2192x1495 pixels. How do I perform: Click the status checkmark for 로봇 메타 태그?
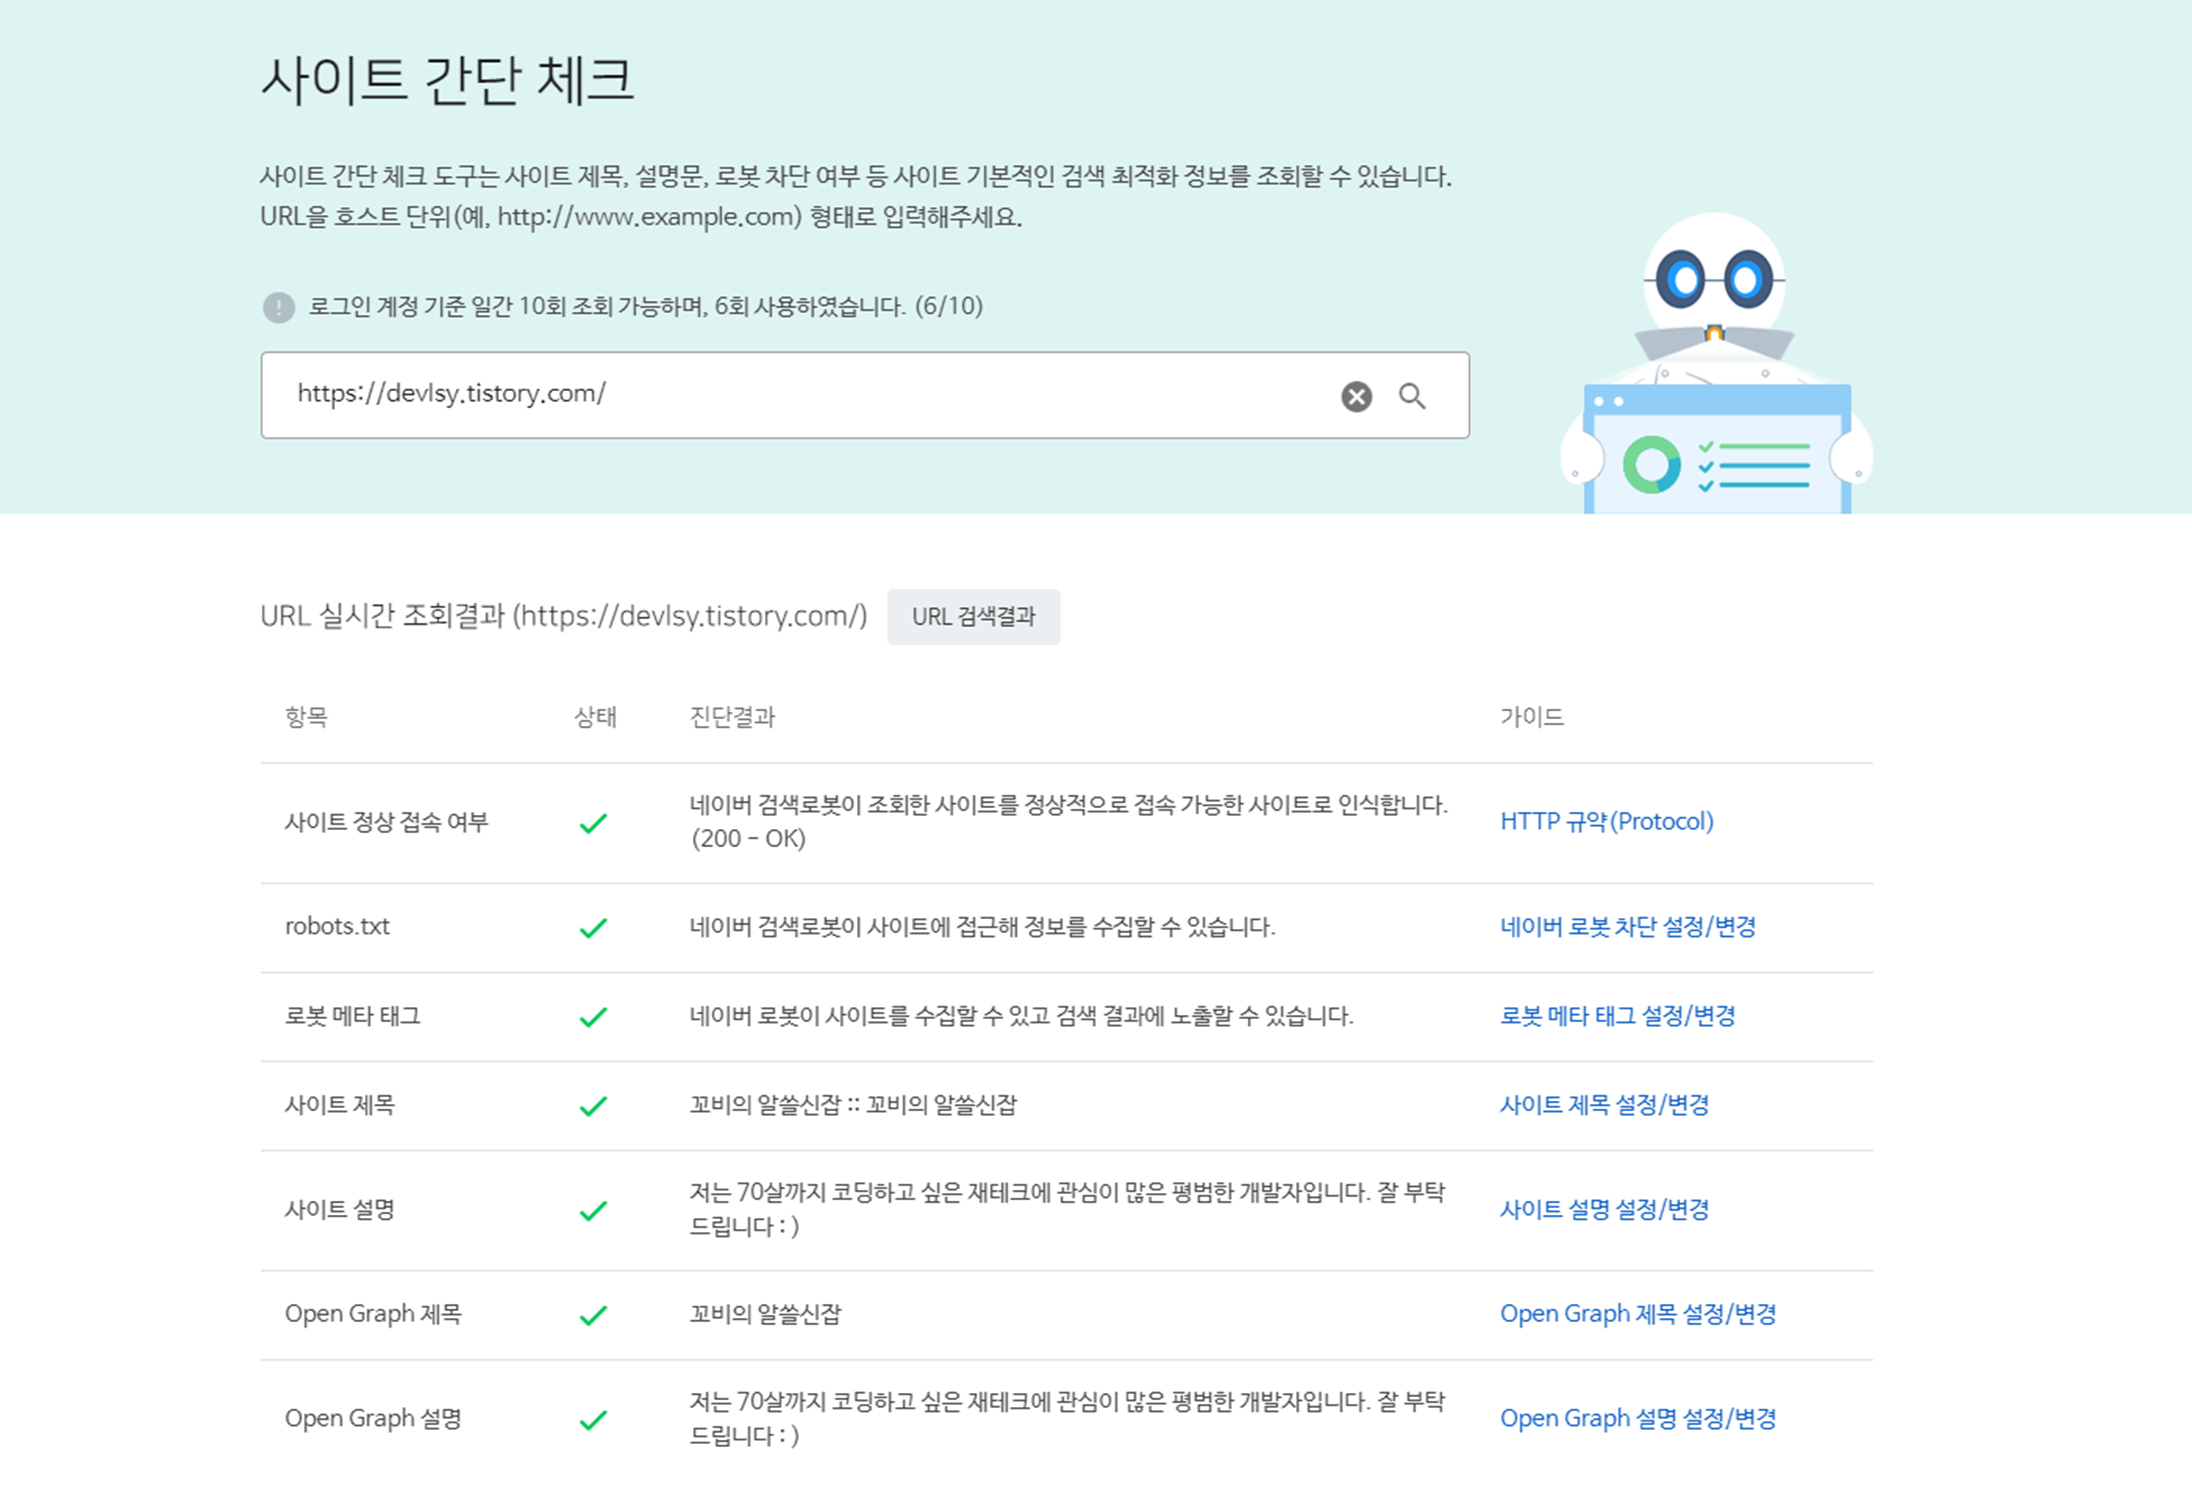click(x=593, y=1017)
